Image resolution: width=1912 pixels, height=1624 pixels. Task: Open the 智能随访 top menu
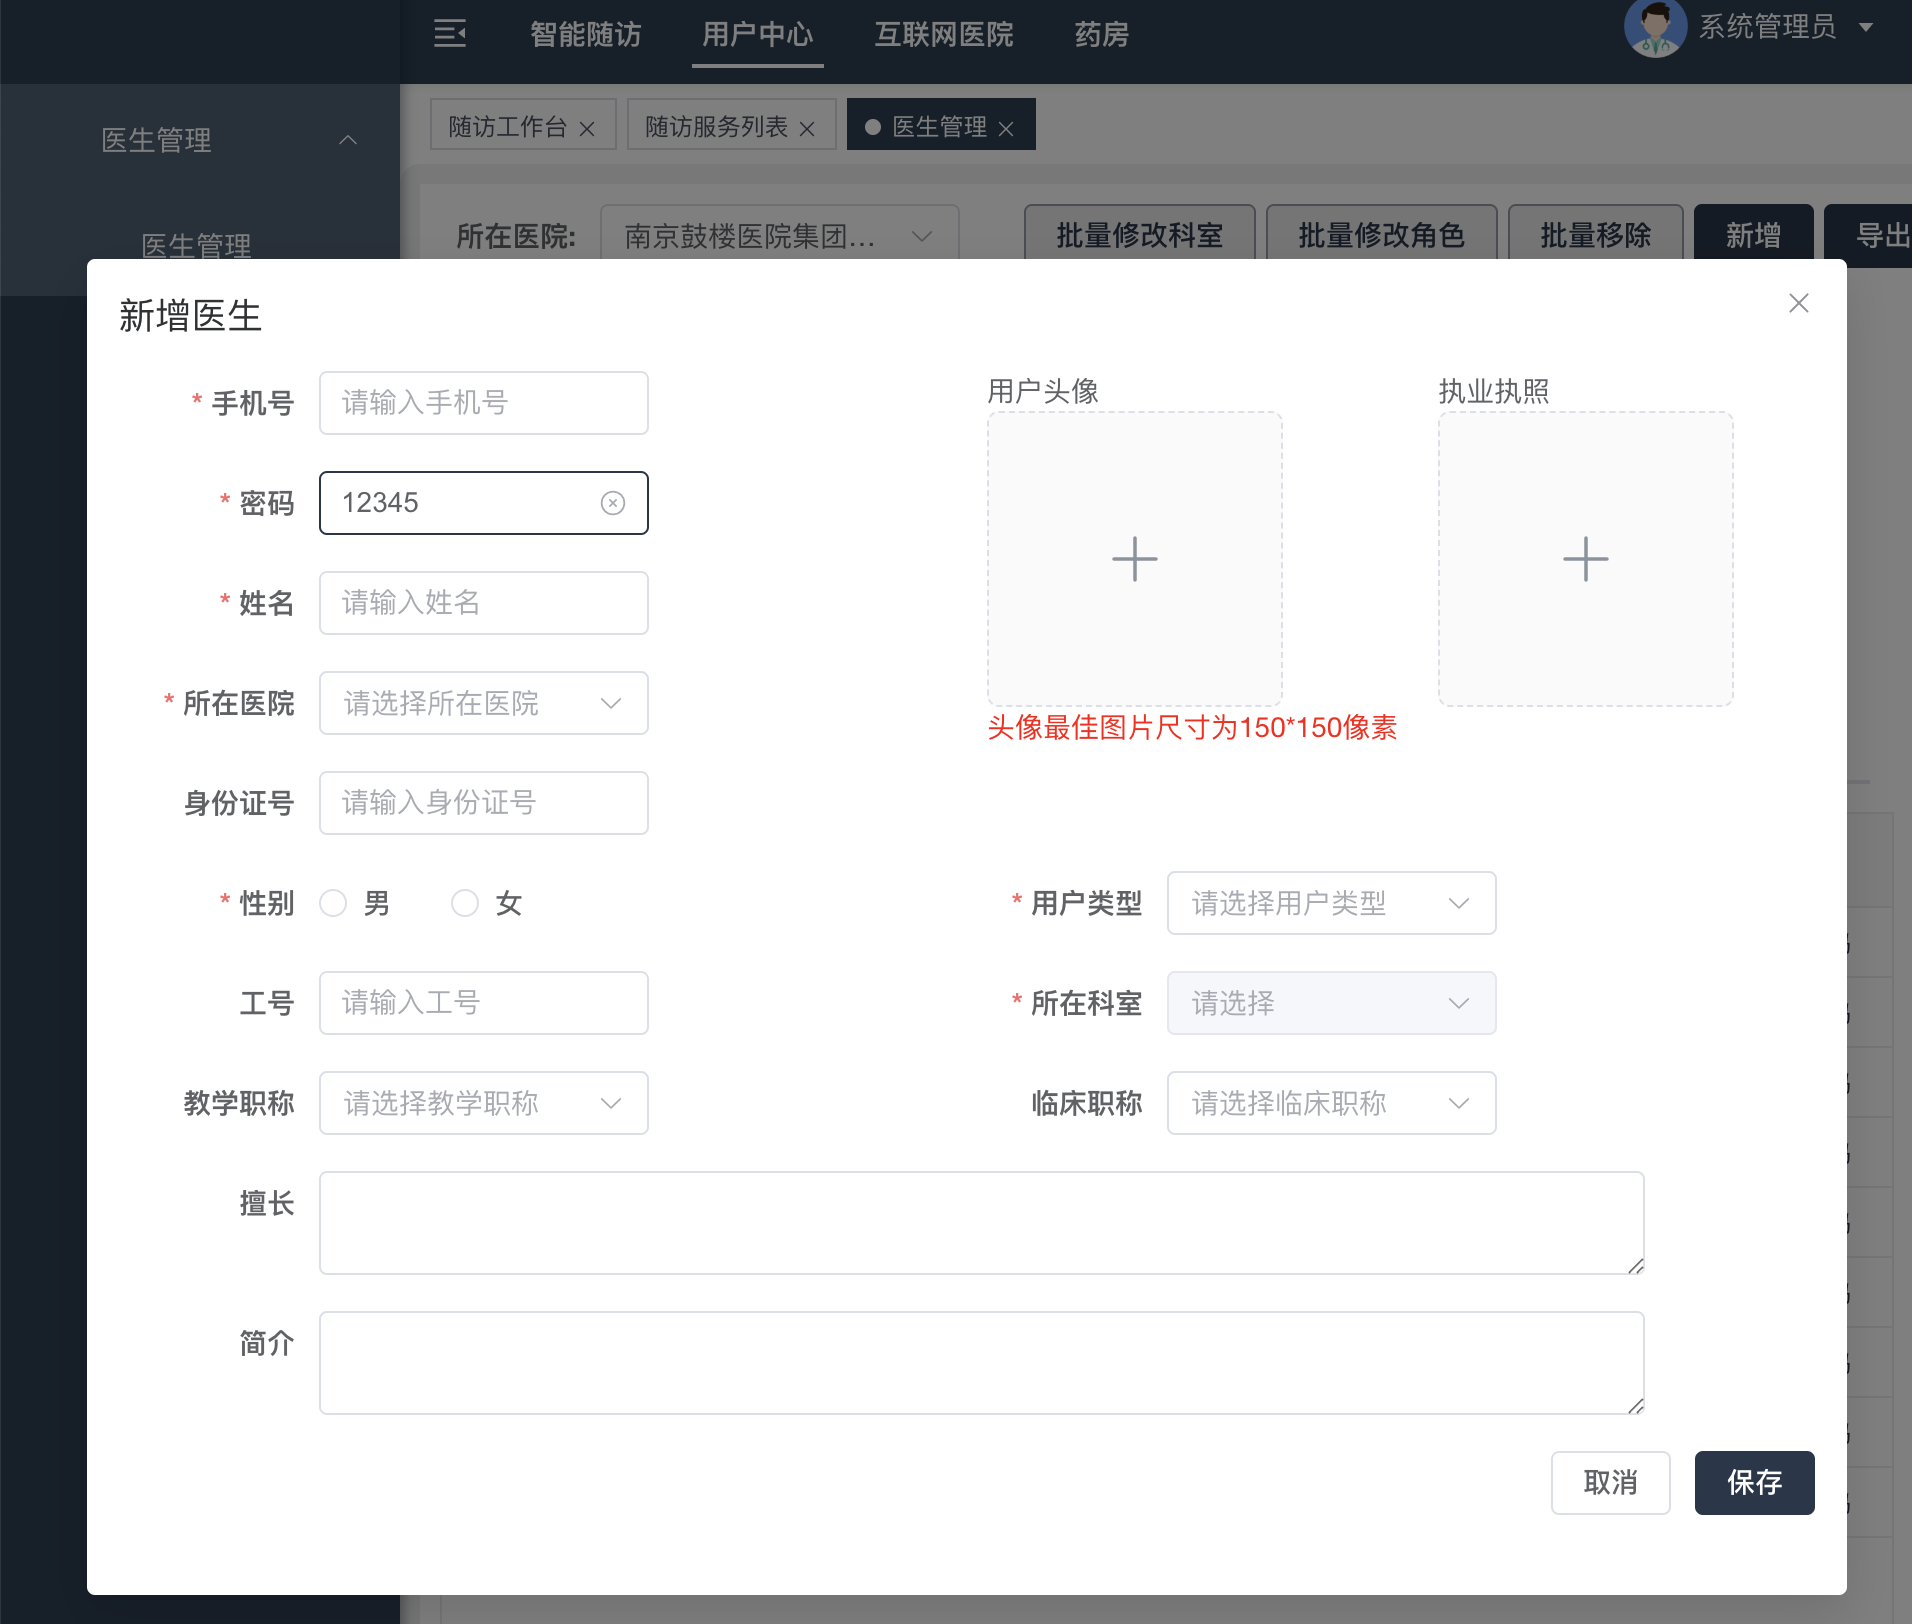coord(586,35)
